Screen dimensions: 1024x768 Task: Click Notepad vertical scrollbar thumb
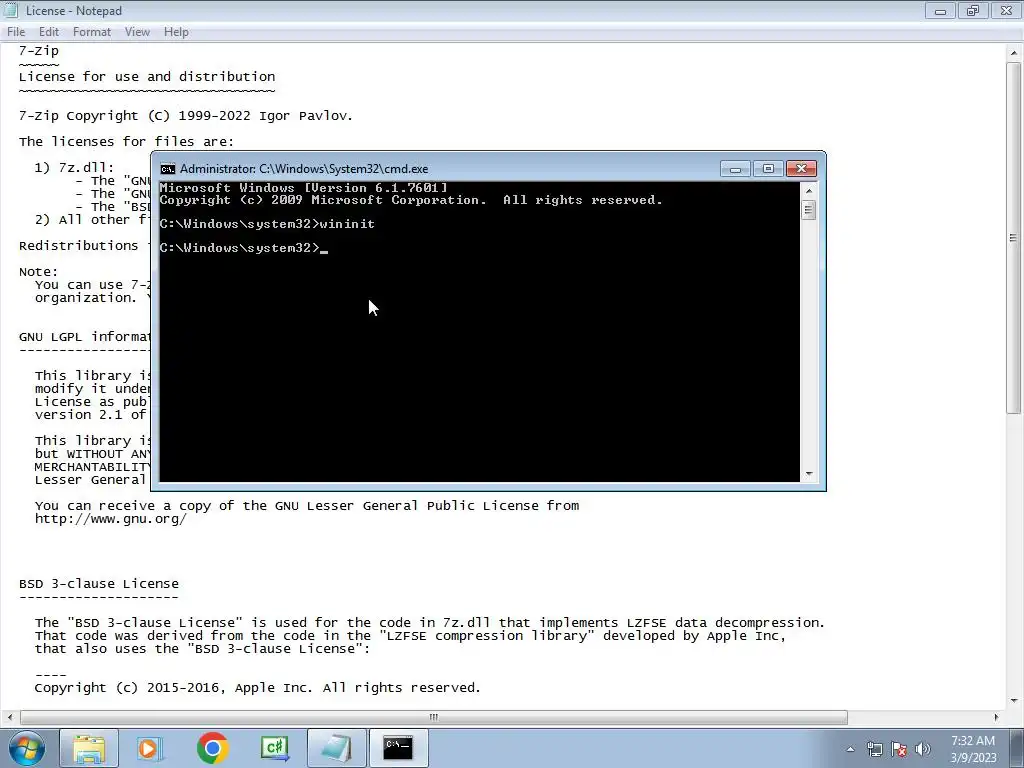[x=1014, y=238]
